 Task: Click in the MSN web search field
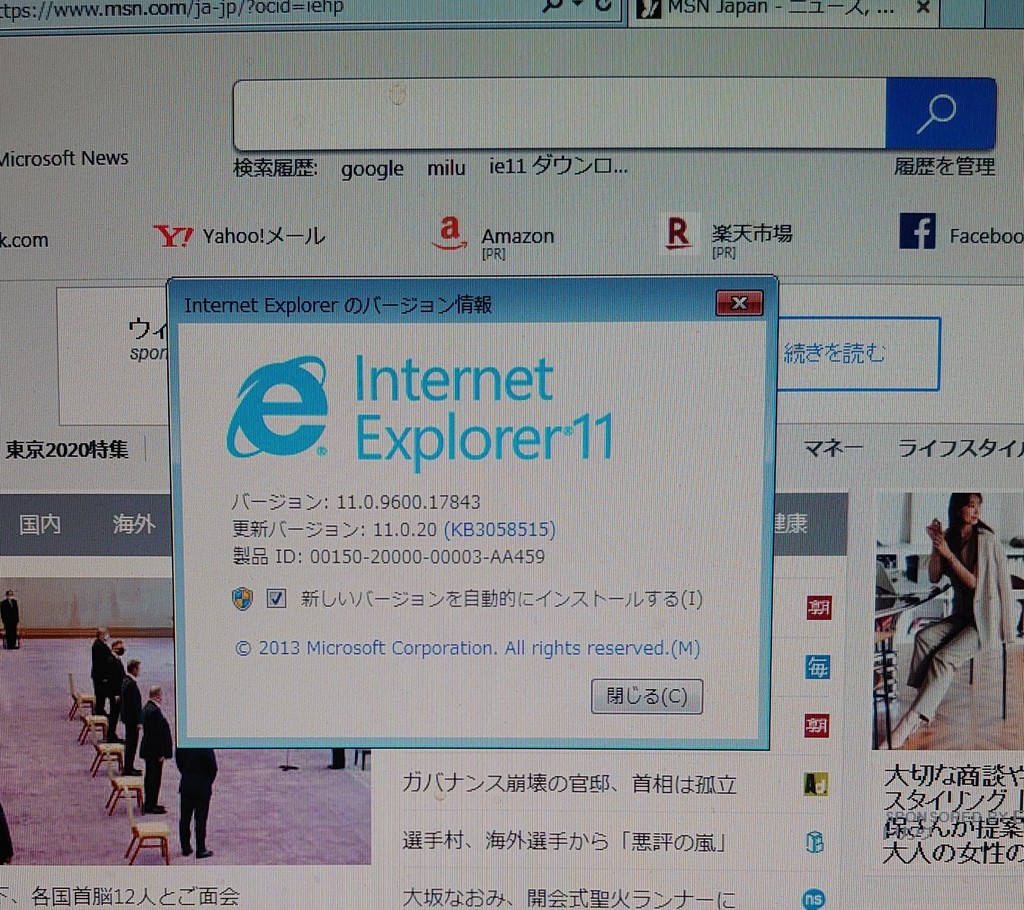(x=560, y=114)
